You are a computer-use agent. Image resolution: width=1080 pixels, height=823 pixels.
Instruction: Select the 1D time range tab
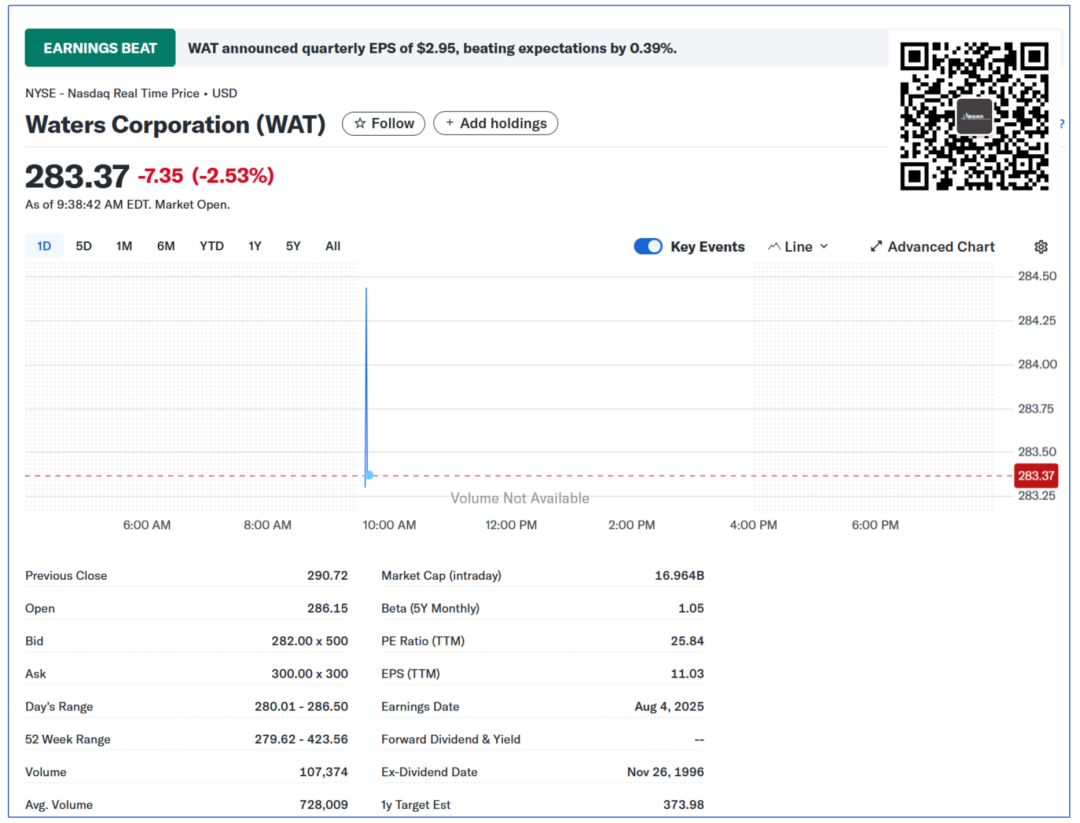44,246
